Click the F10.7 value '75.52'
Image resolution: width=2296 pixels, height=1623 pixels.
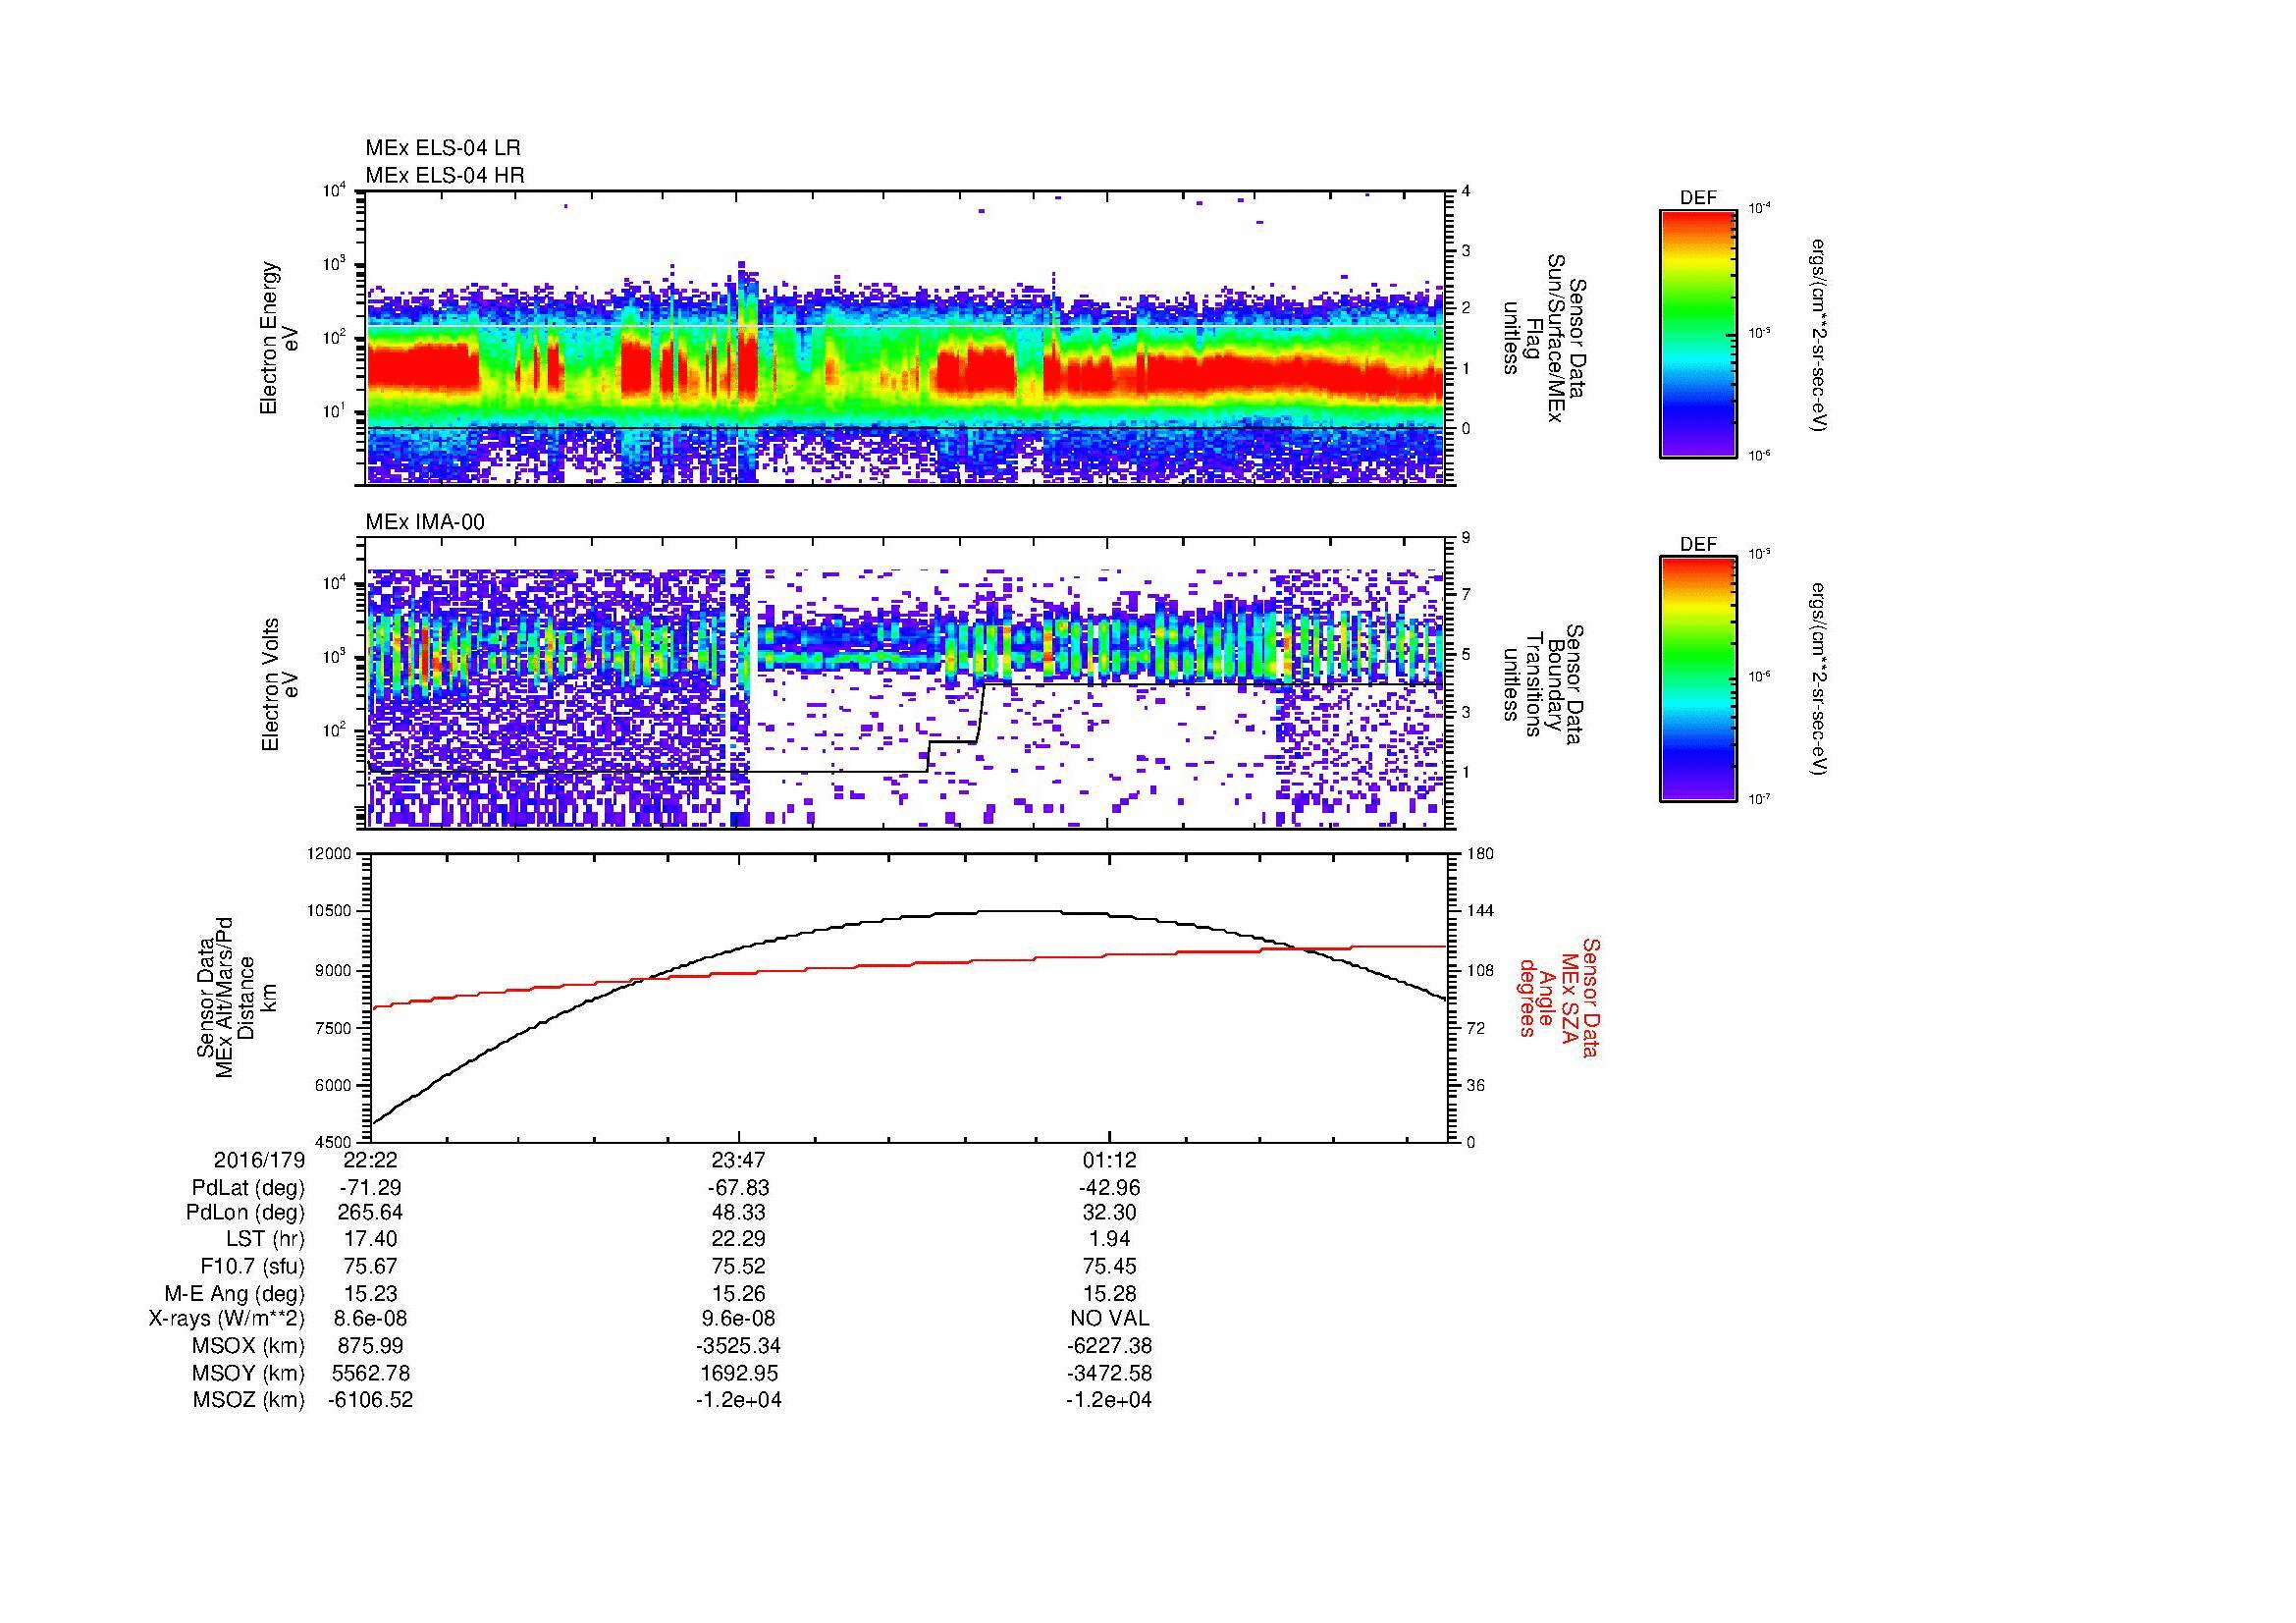pyautogui.click(x=739, y=1266)
